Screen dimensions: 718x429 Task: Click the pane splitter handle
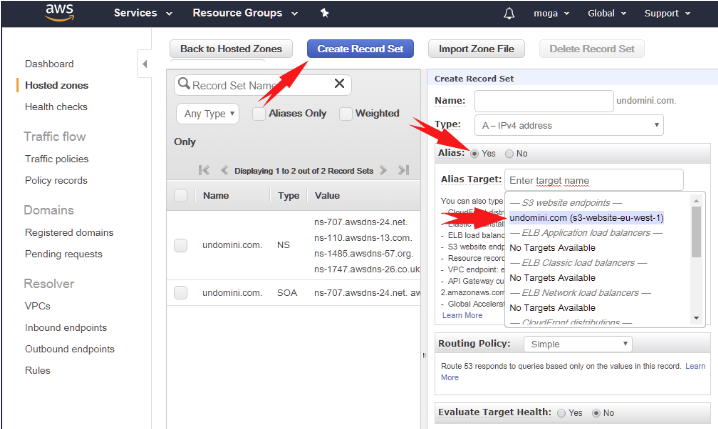pyautogui.click(x=424, y=355)
